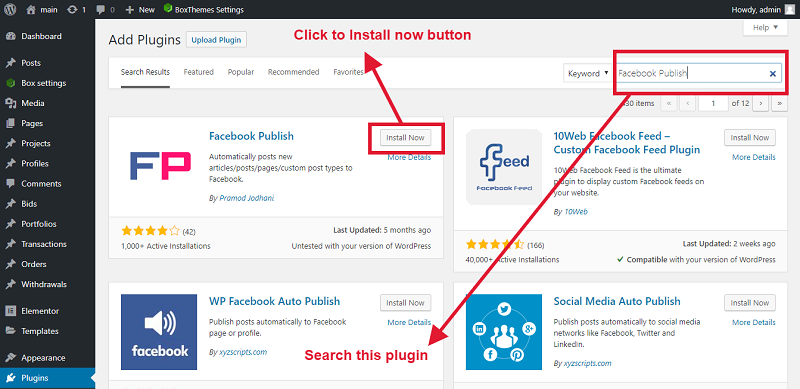800x389 pixels.
Task: Install the Facebook Publish plugin
Action: [x=406, y=138]
